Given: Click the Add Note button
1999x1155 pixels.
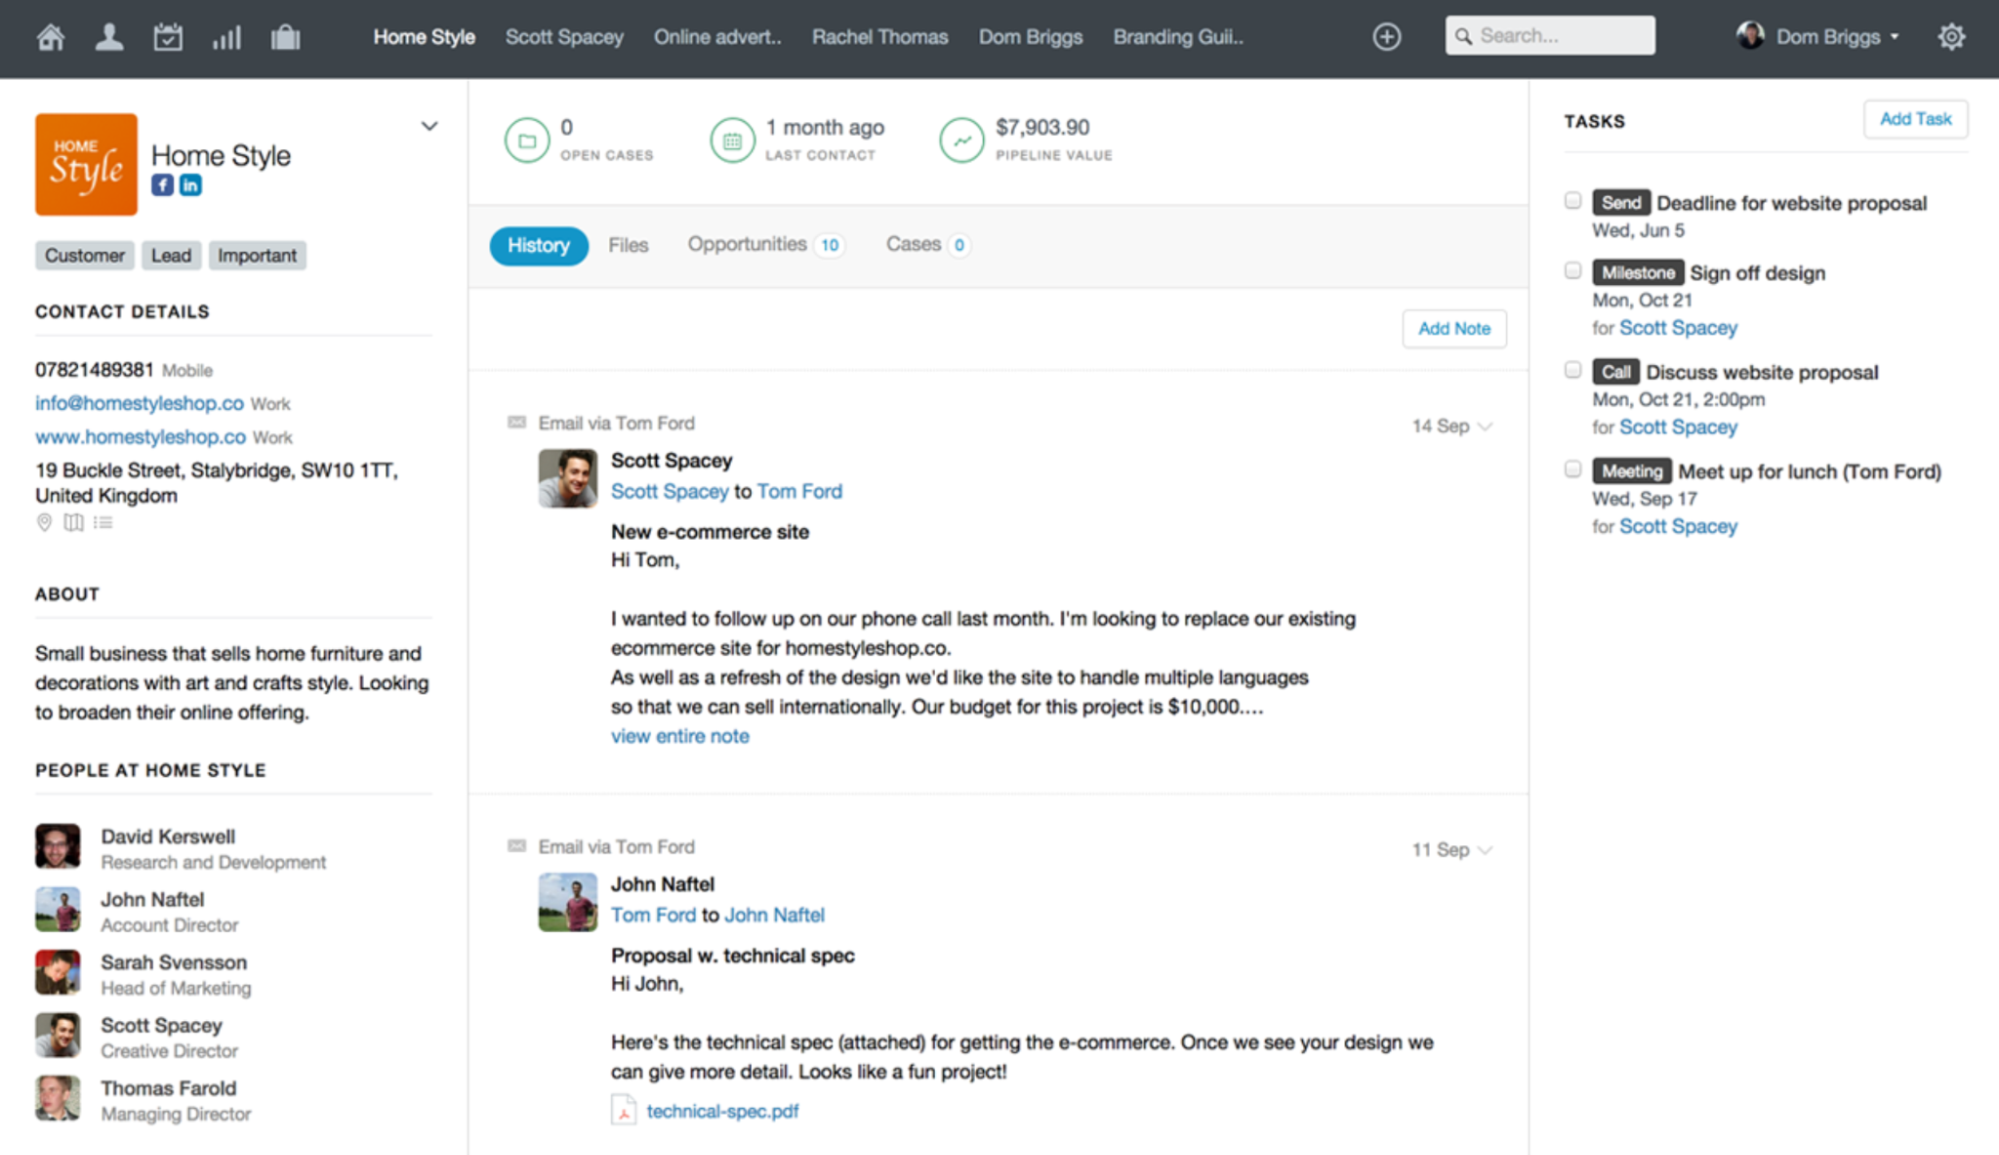Looking at the screenshot, I should (1455, 329).
